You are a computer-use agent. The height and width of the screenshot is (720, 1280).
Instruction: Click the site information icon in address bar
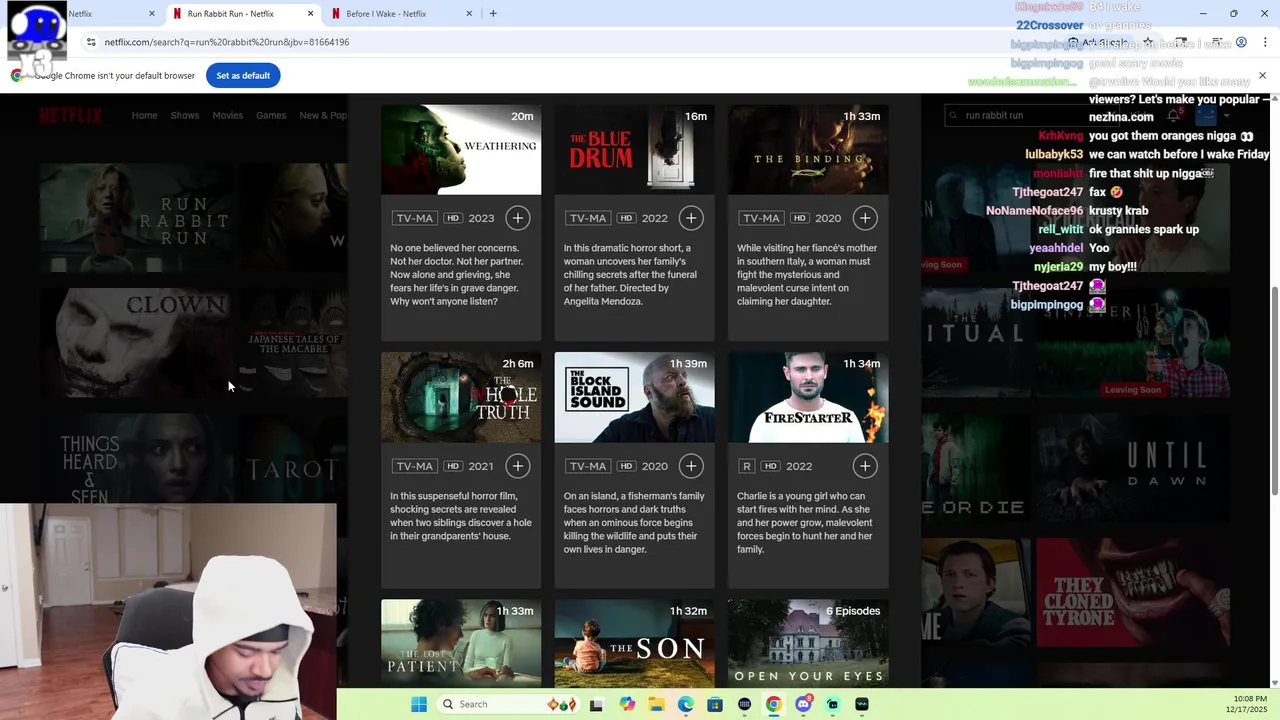91,42
